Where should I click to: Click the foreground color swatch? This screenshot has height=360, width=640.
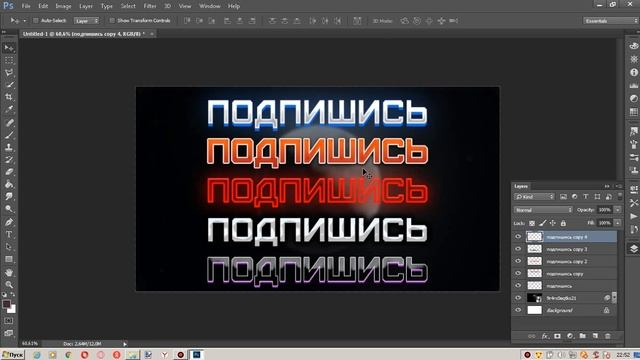6,304
